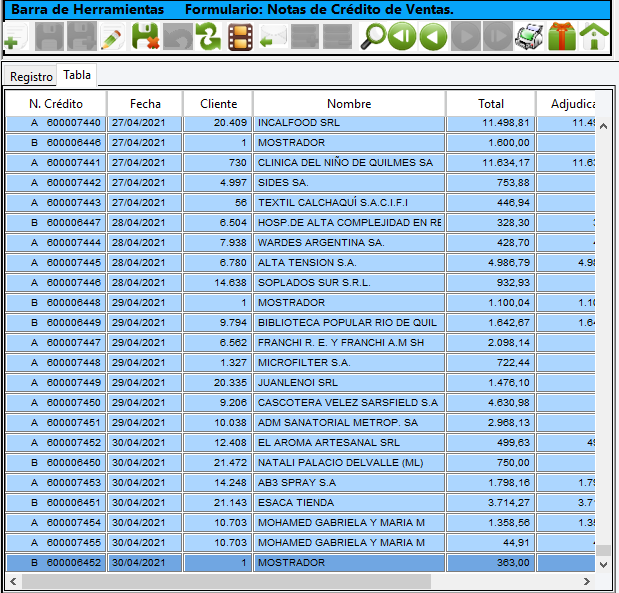This screenshot has height=593, width=619.
Task: Click the horizontal scrollbar left arrow
Action: click(x=13, y=581)
